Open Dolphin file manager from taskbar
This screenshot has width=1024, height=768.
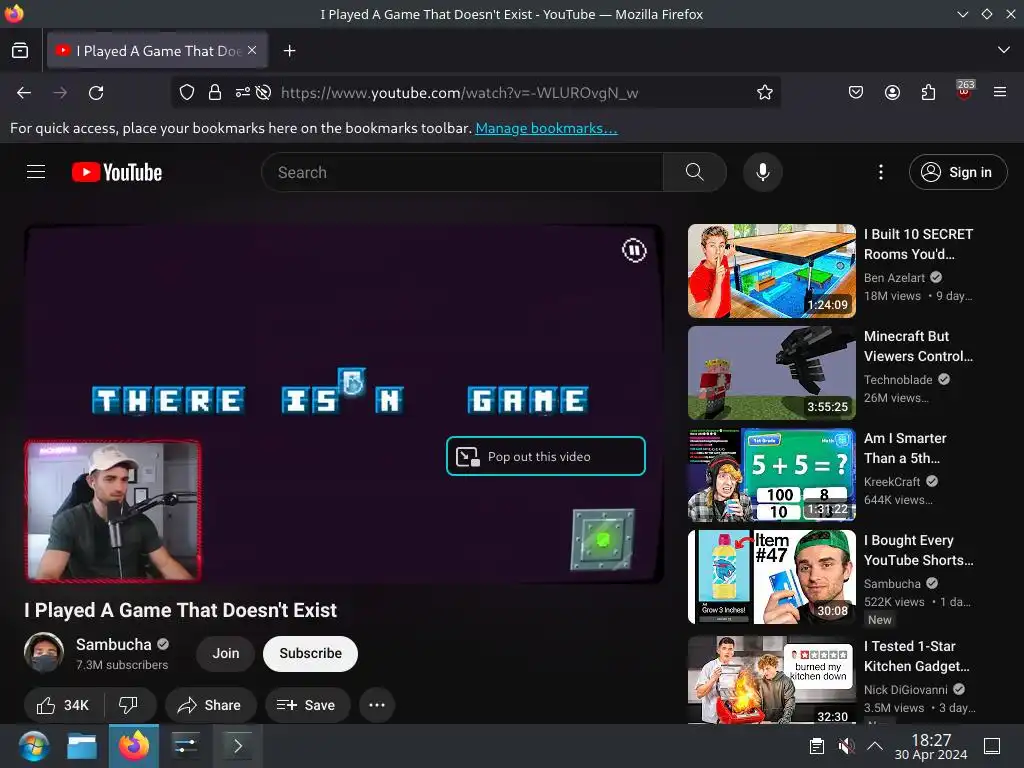(82, 746)
